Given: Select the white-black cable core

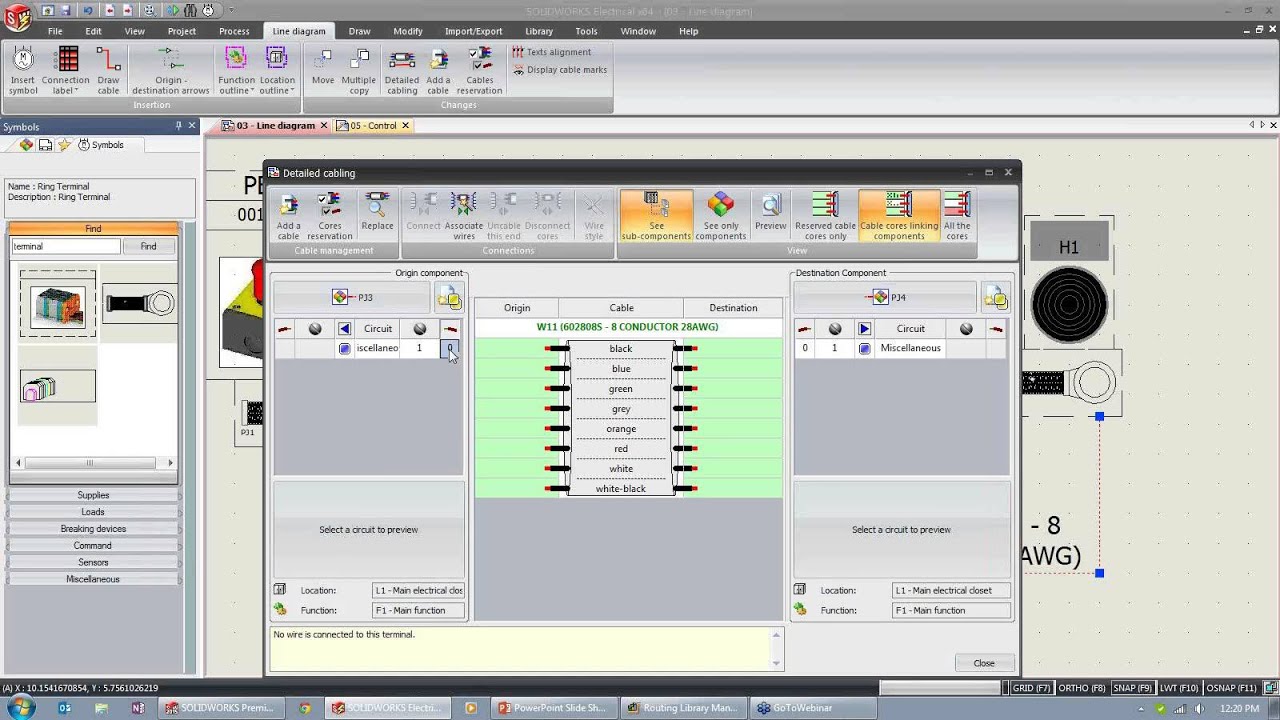Looking at the screenshot, I should (621, 489).
